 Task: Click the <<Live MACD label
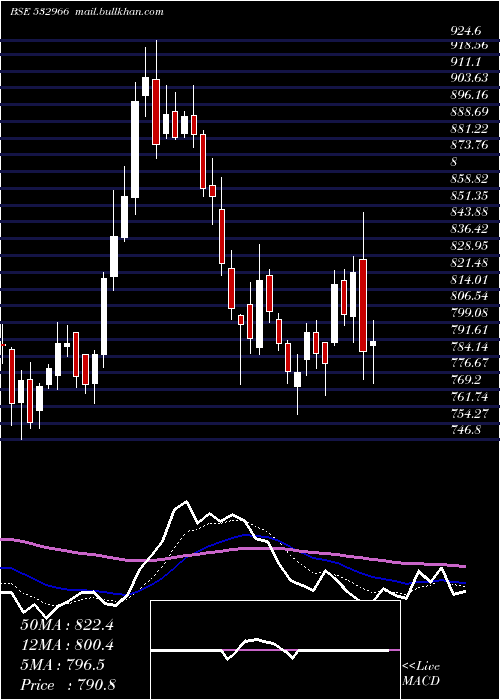[421, 674]
